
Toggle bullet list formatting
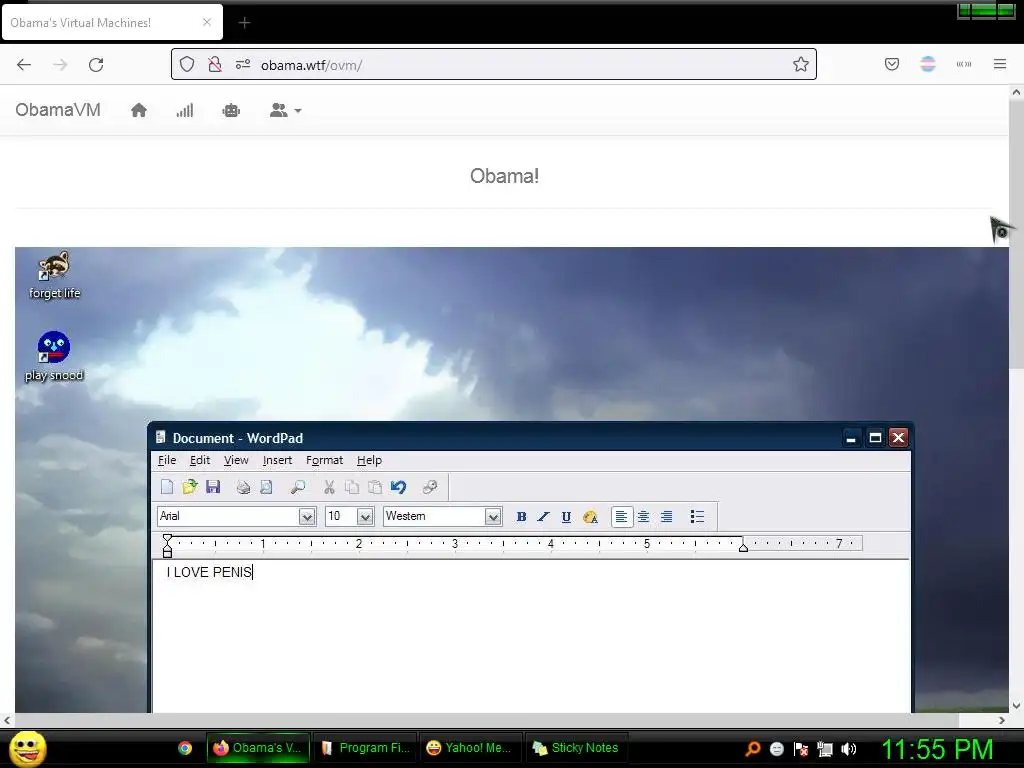point(697,517)
